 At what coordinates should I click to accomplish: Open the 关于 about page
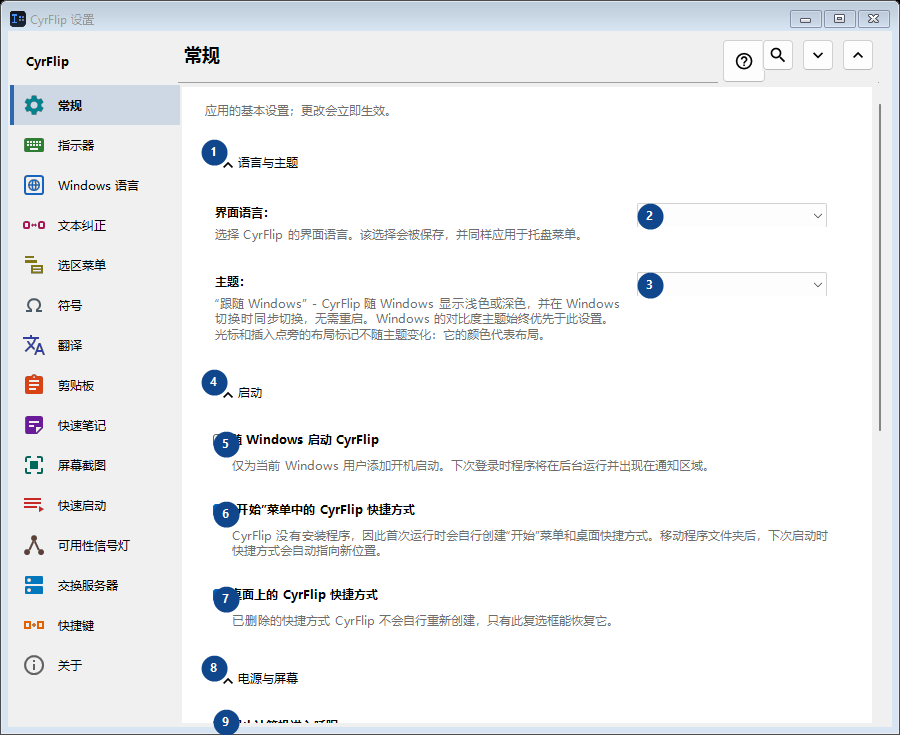(x=95, y=666)
